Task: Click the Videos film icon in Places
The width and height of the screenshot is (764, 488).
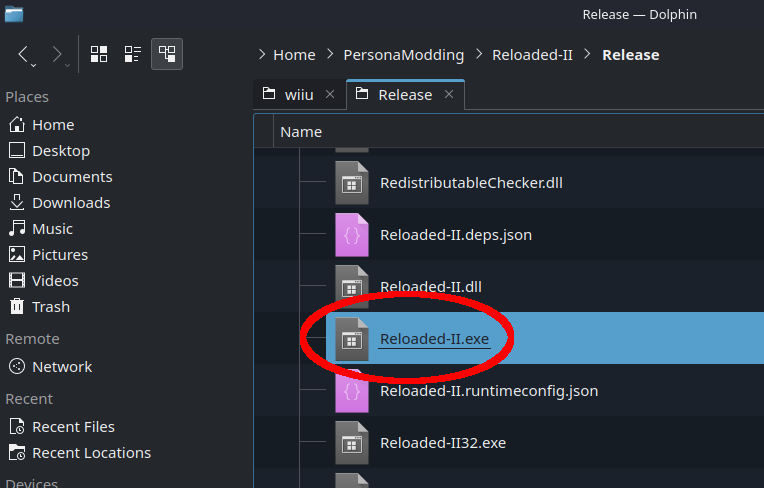Action: [17, 281]
